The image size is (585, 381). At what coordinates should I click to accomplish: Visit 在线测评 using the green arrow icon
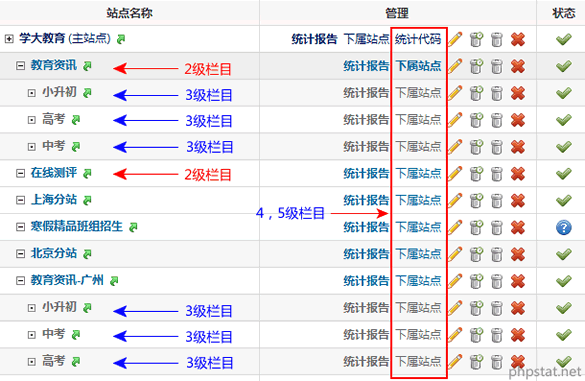87,174
